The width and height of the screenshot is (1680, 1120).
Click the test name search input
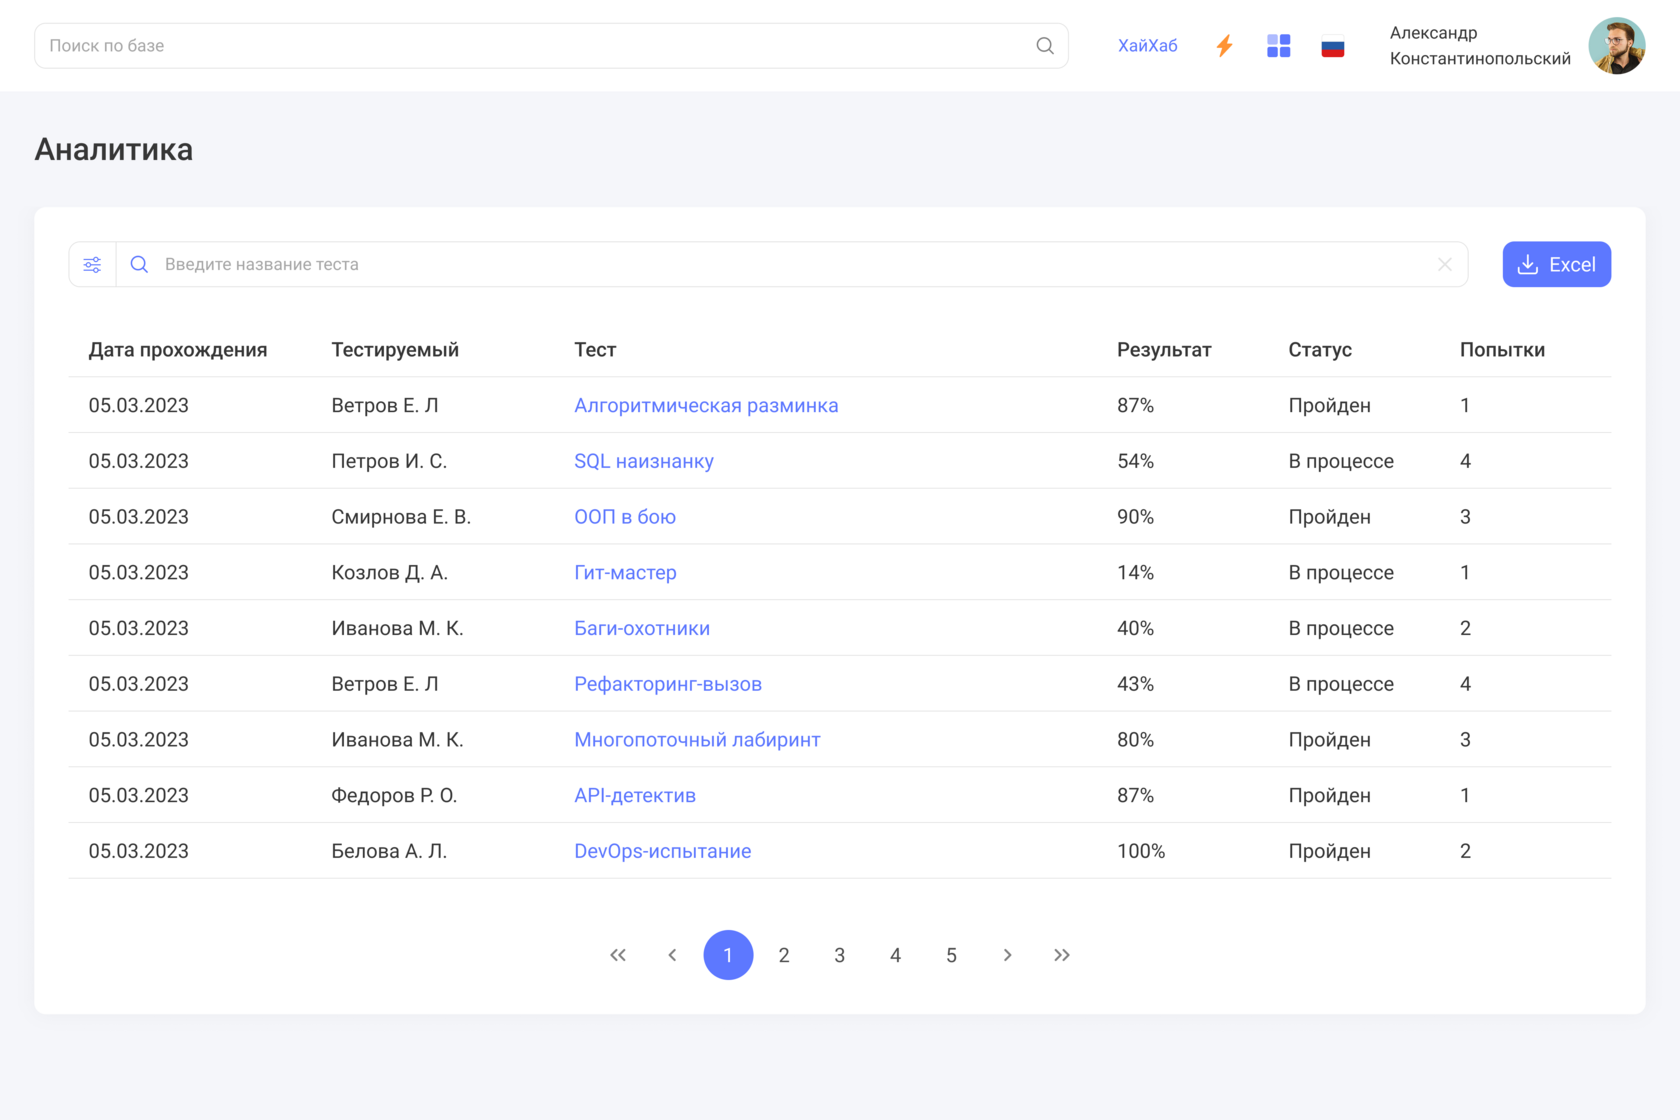coord(790,265)
